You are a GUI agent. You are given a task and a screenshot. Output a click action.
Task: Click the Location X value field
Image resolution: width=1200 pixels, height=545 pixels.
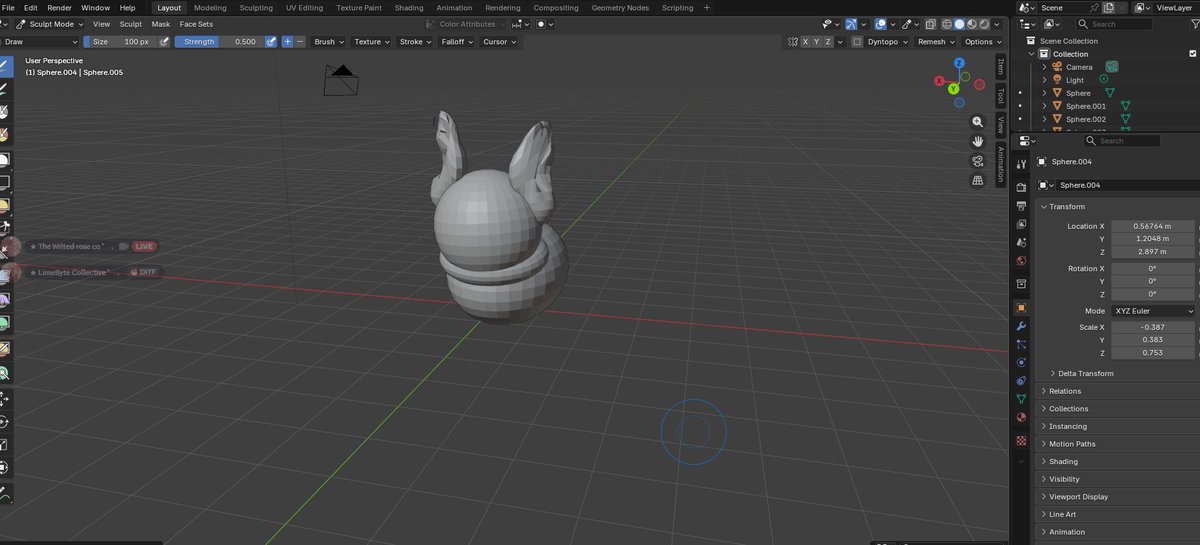tap(1153, 226)
